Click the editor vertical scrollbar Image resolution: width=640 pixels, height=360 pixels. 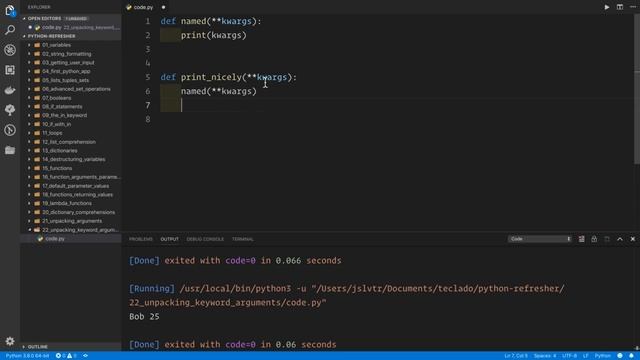click(637, 90)
